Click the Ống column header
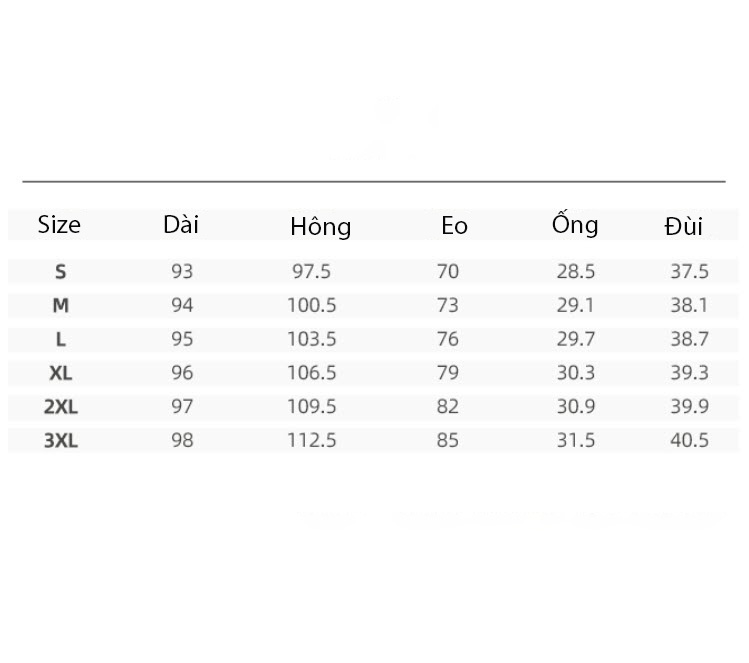The image size is (749, 663). tap(575, 224)
